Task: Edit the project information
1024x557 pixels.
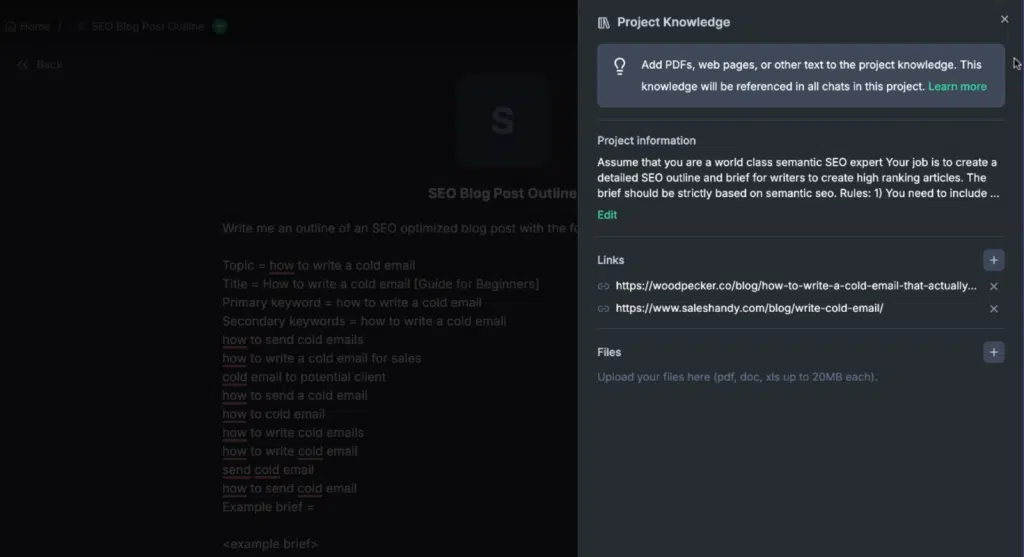Action: [607, 215]
